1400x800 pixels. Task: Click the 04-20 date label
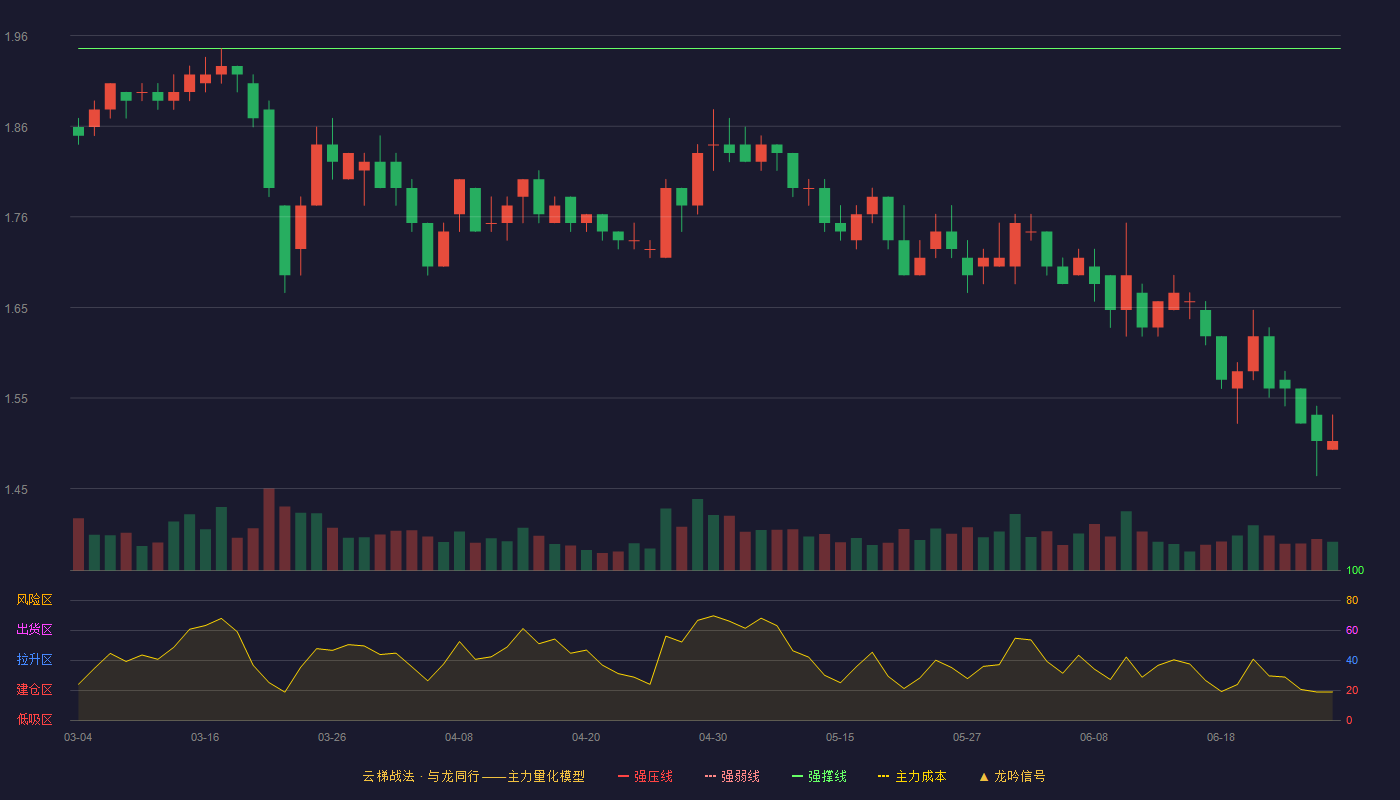[x=586, y=737]
